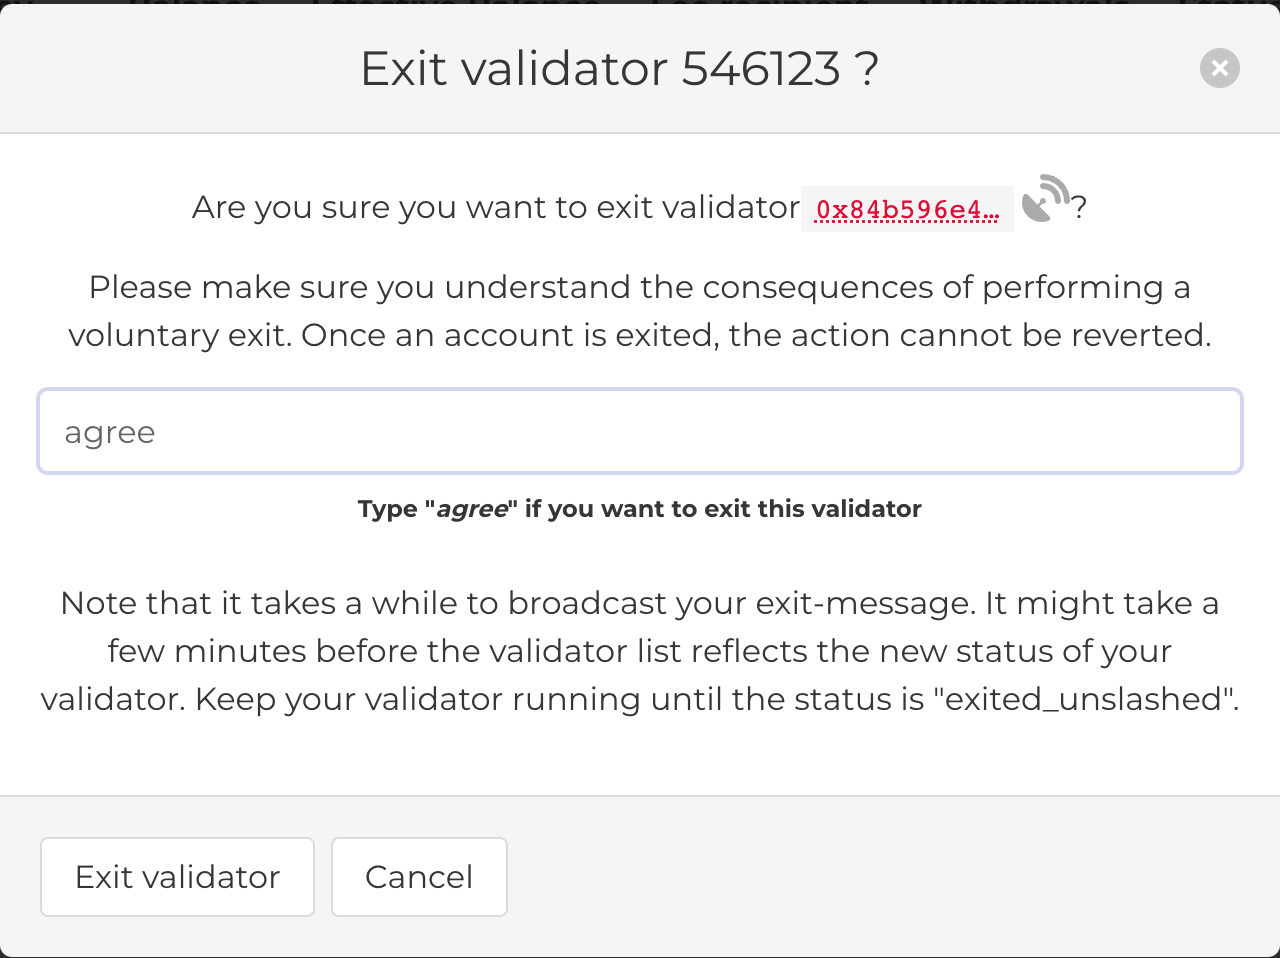
Task: Click the Type "agree" hint label
Action: coord(640,509)
